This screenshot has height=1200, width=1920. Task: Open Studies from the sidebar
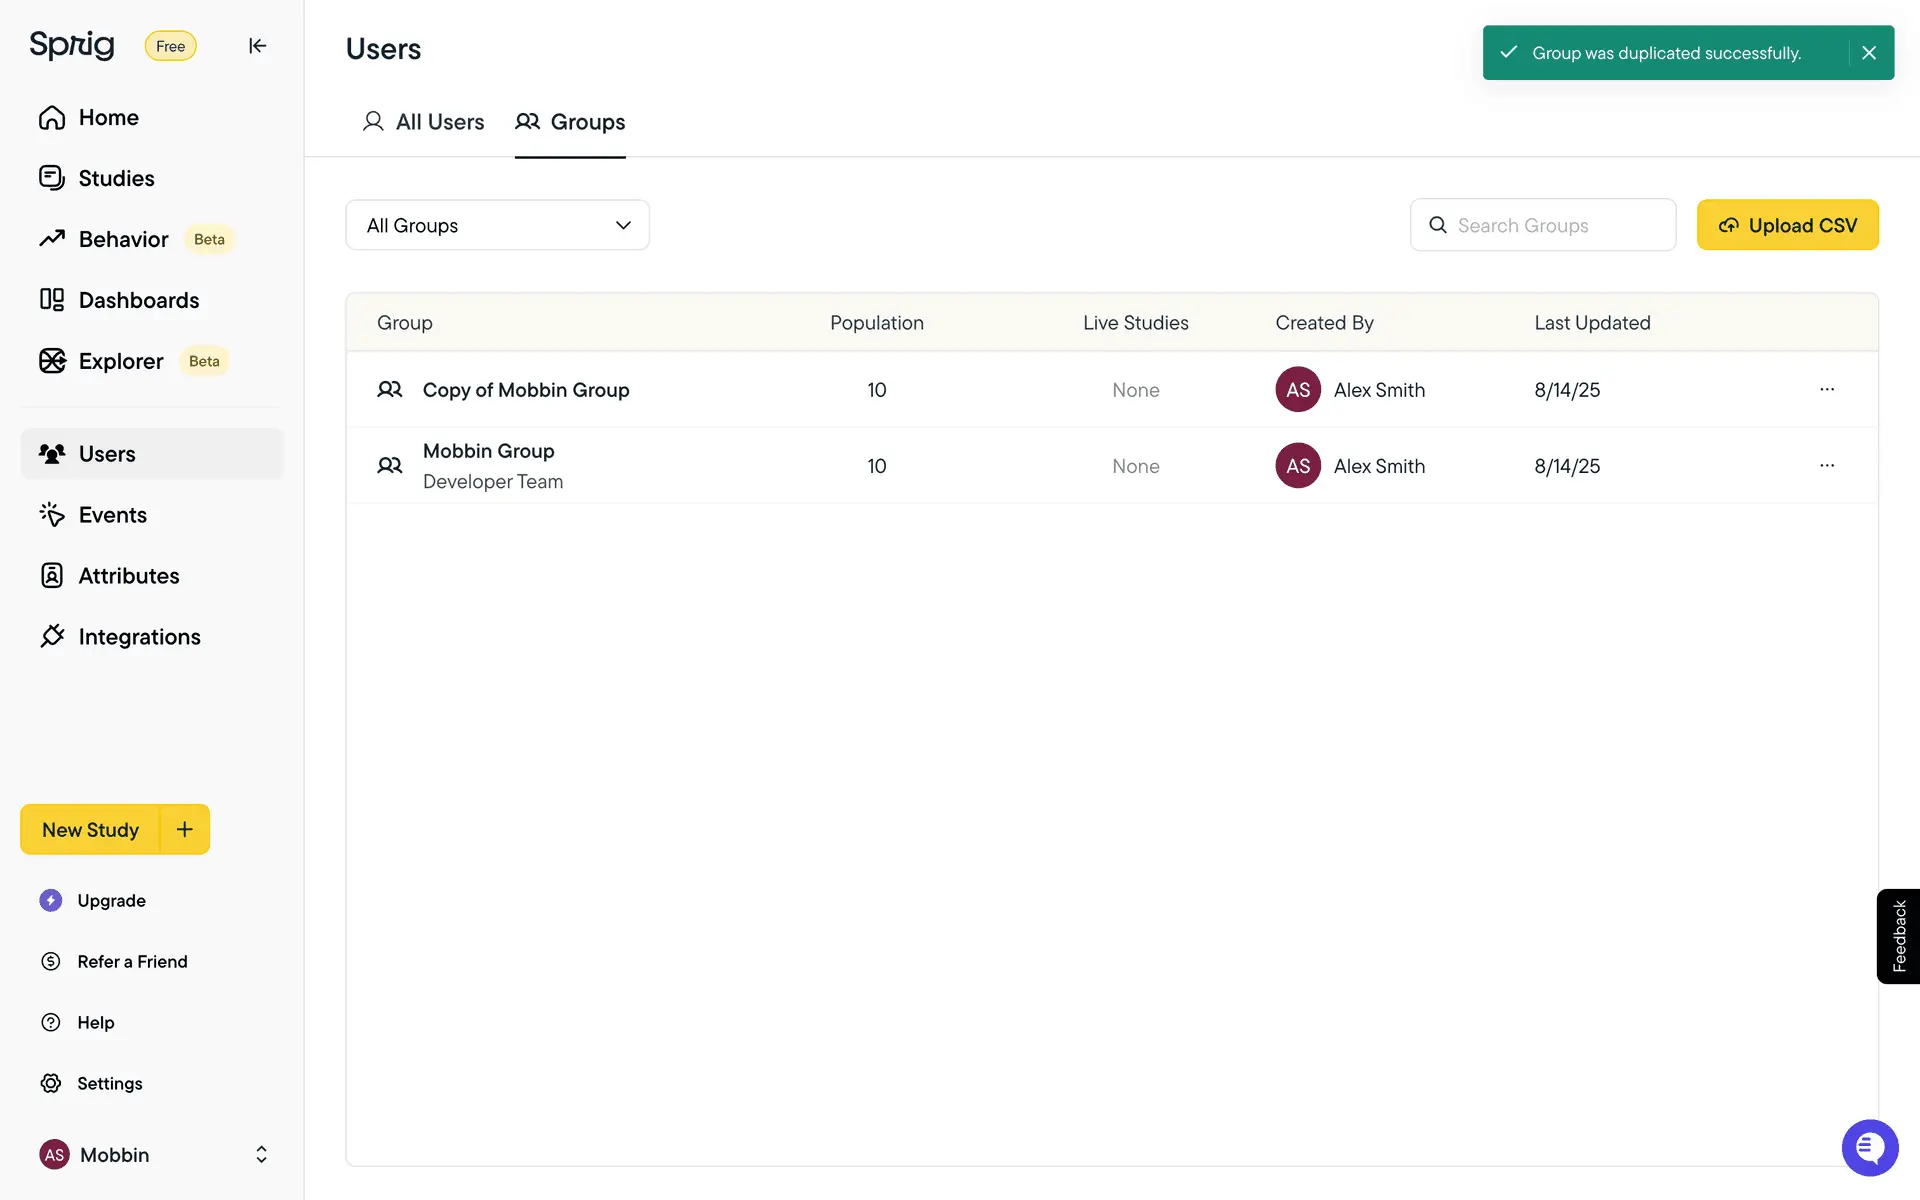(x=116, y=178)
